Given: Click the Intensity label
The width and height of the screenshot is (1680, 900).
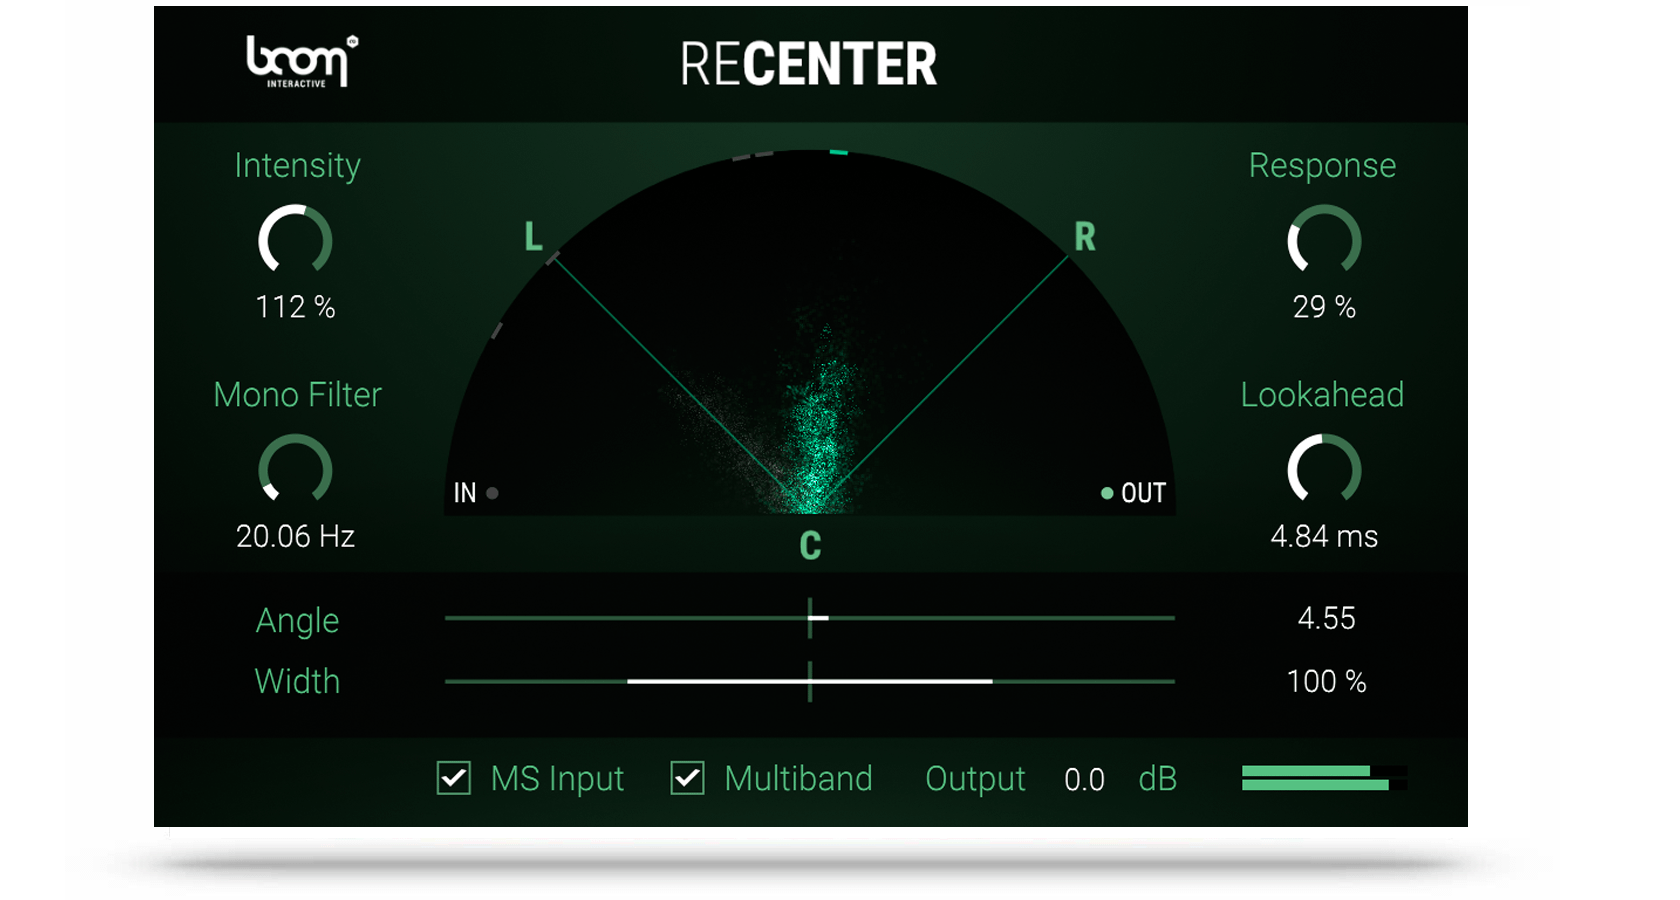Looking at the screenshot, I should (297, 166).
